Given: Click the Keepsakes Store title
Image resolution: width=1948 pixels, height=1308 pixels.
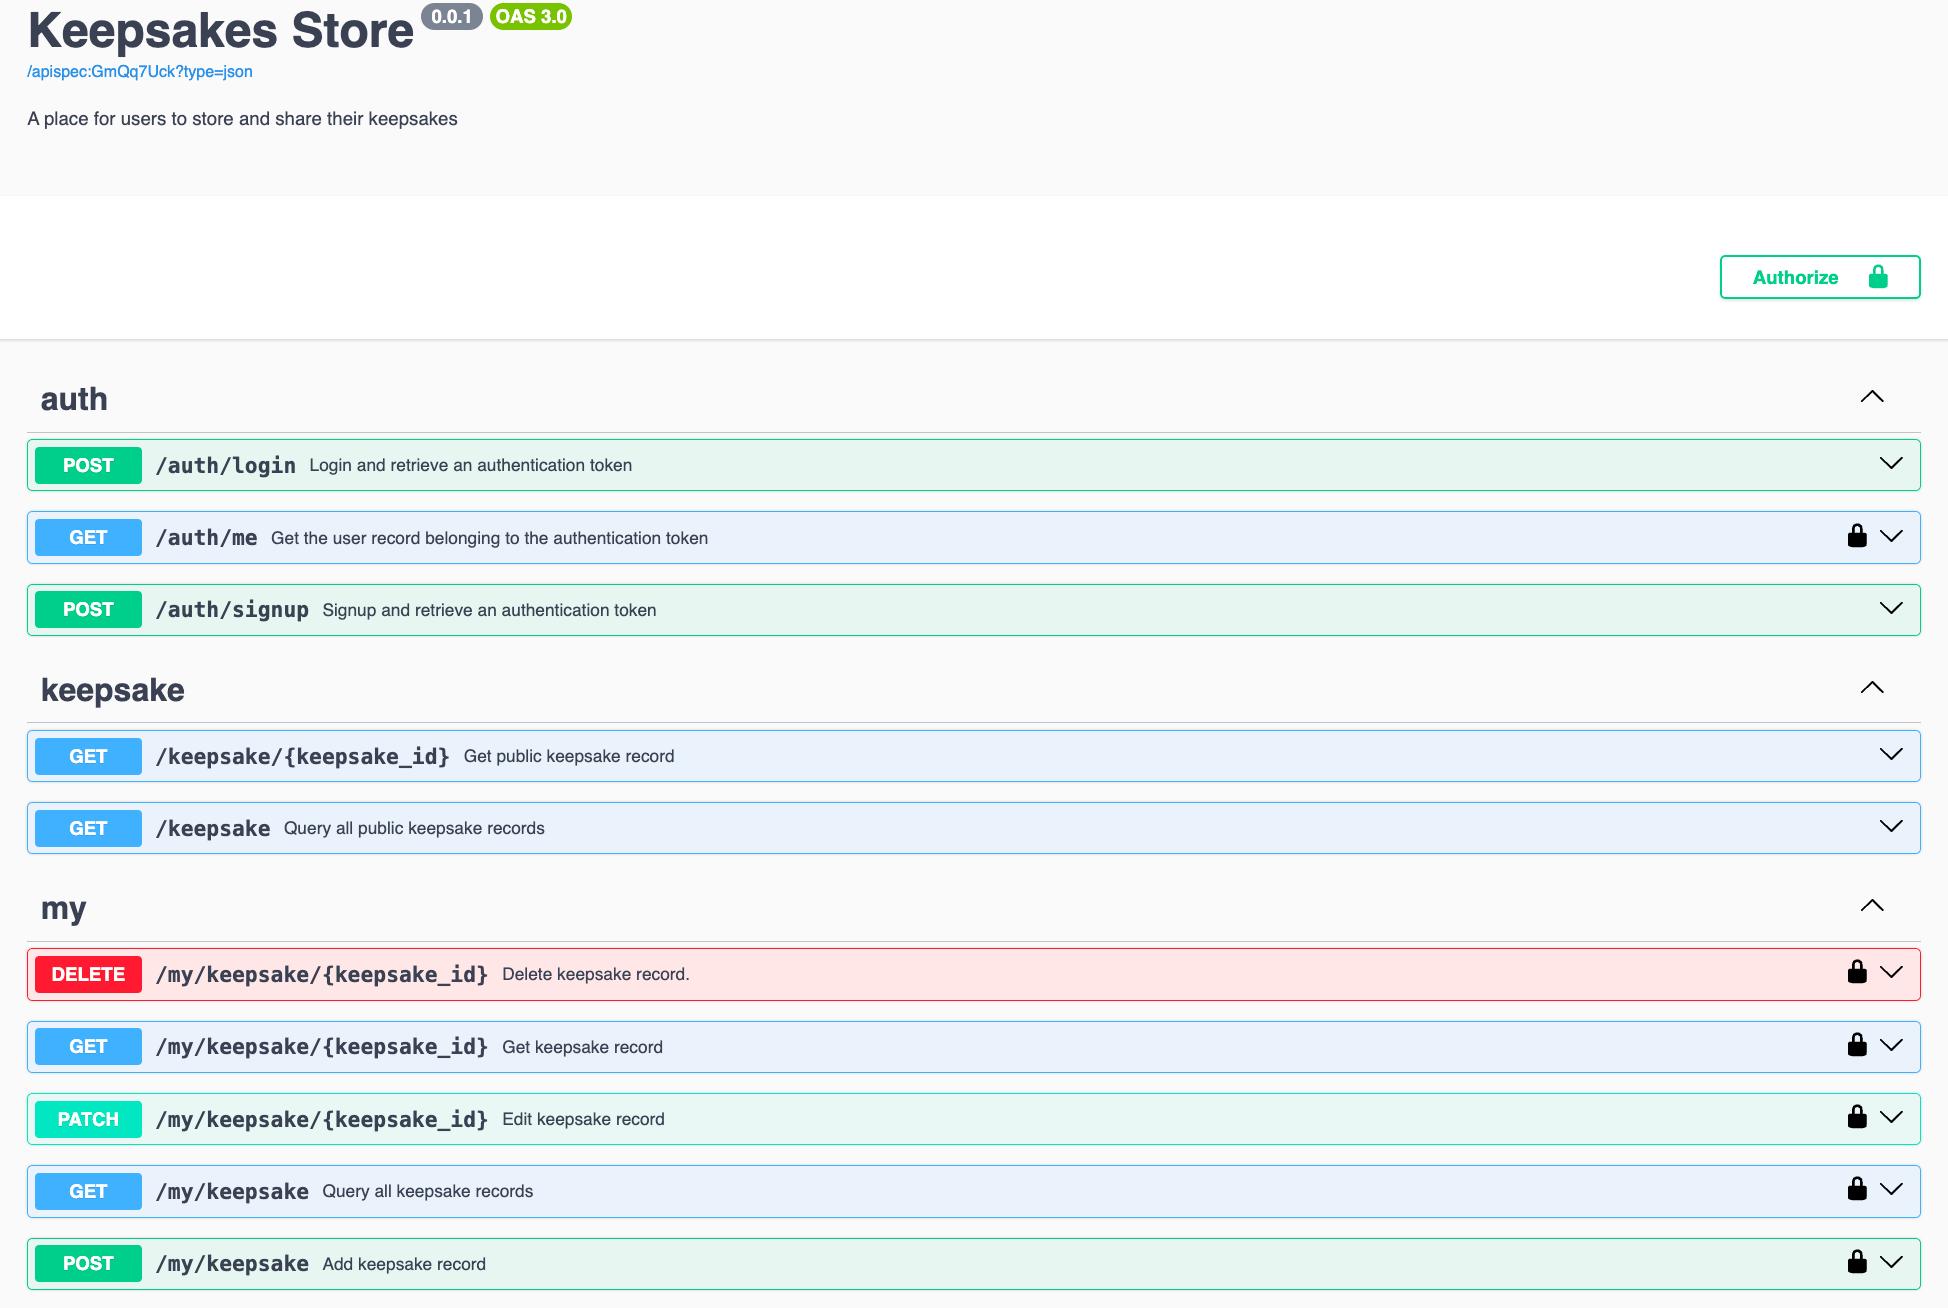Looking at the screenshot, I should 221,30.
